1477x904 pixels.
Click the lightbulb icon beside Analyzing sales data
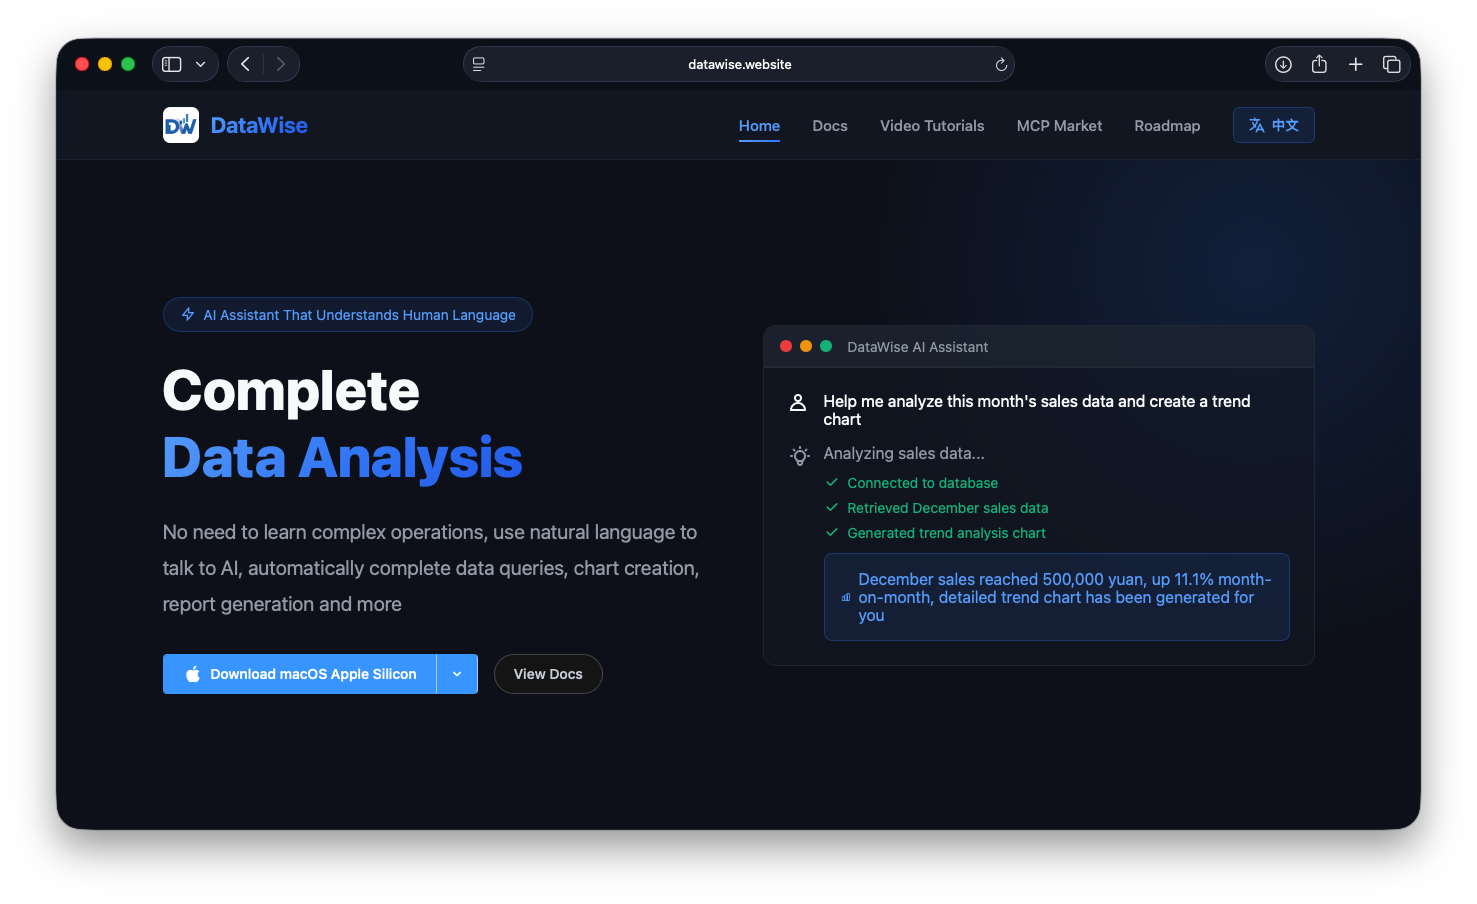click(x=800, y=456)
